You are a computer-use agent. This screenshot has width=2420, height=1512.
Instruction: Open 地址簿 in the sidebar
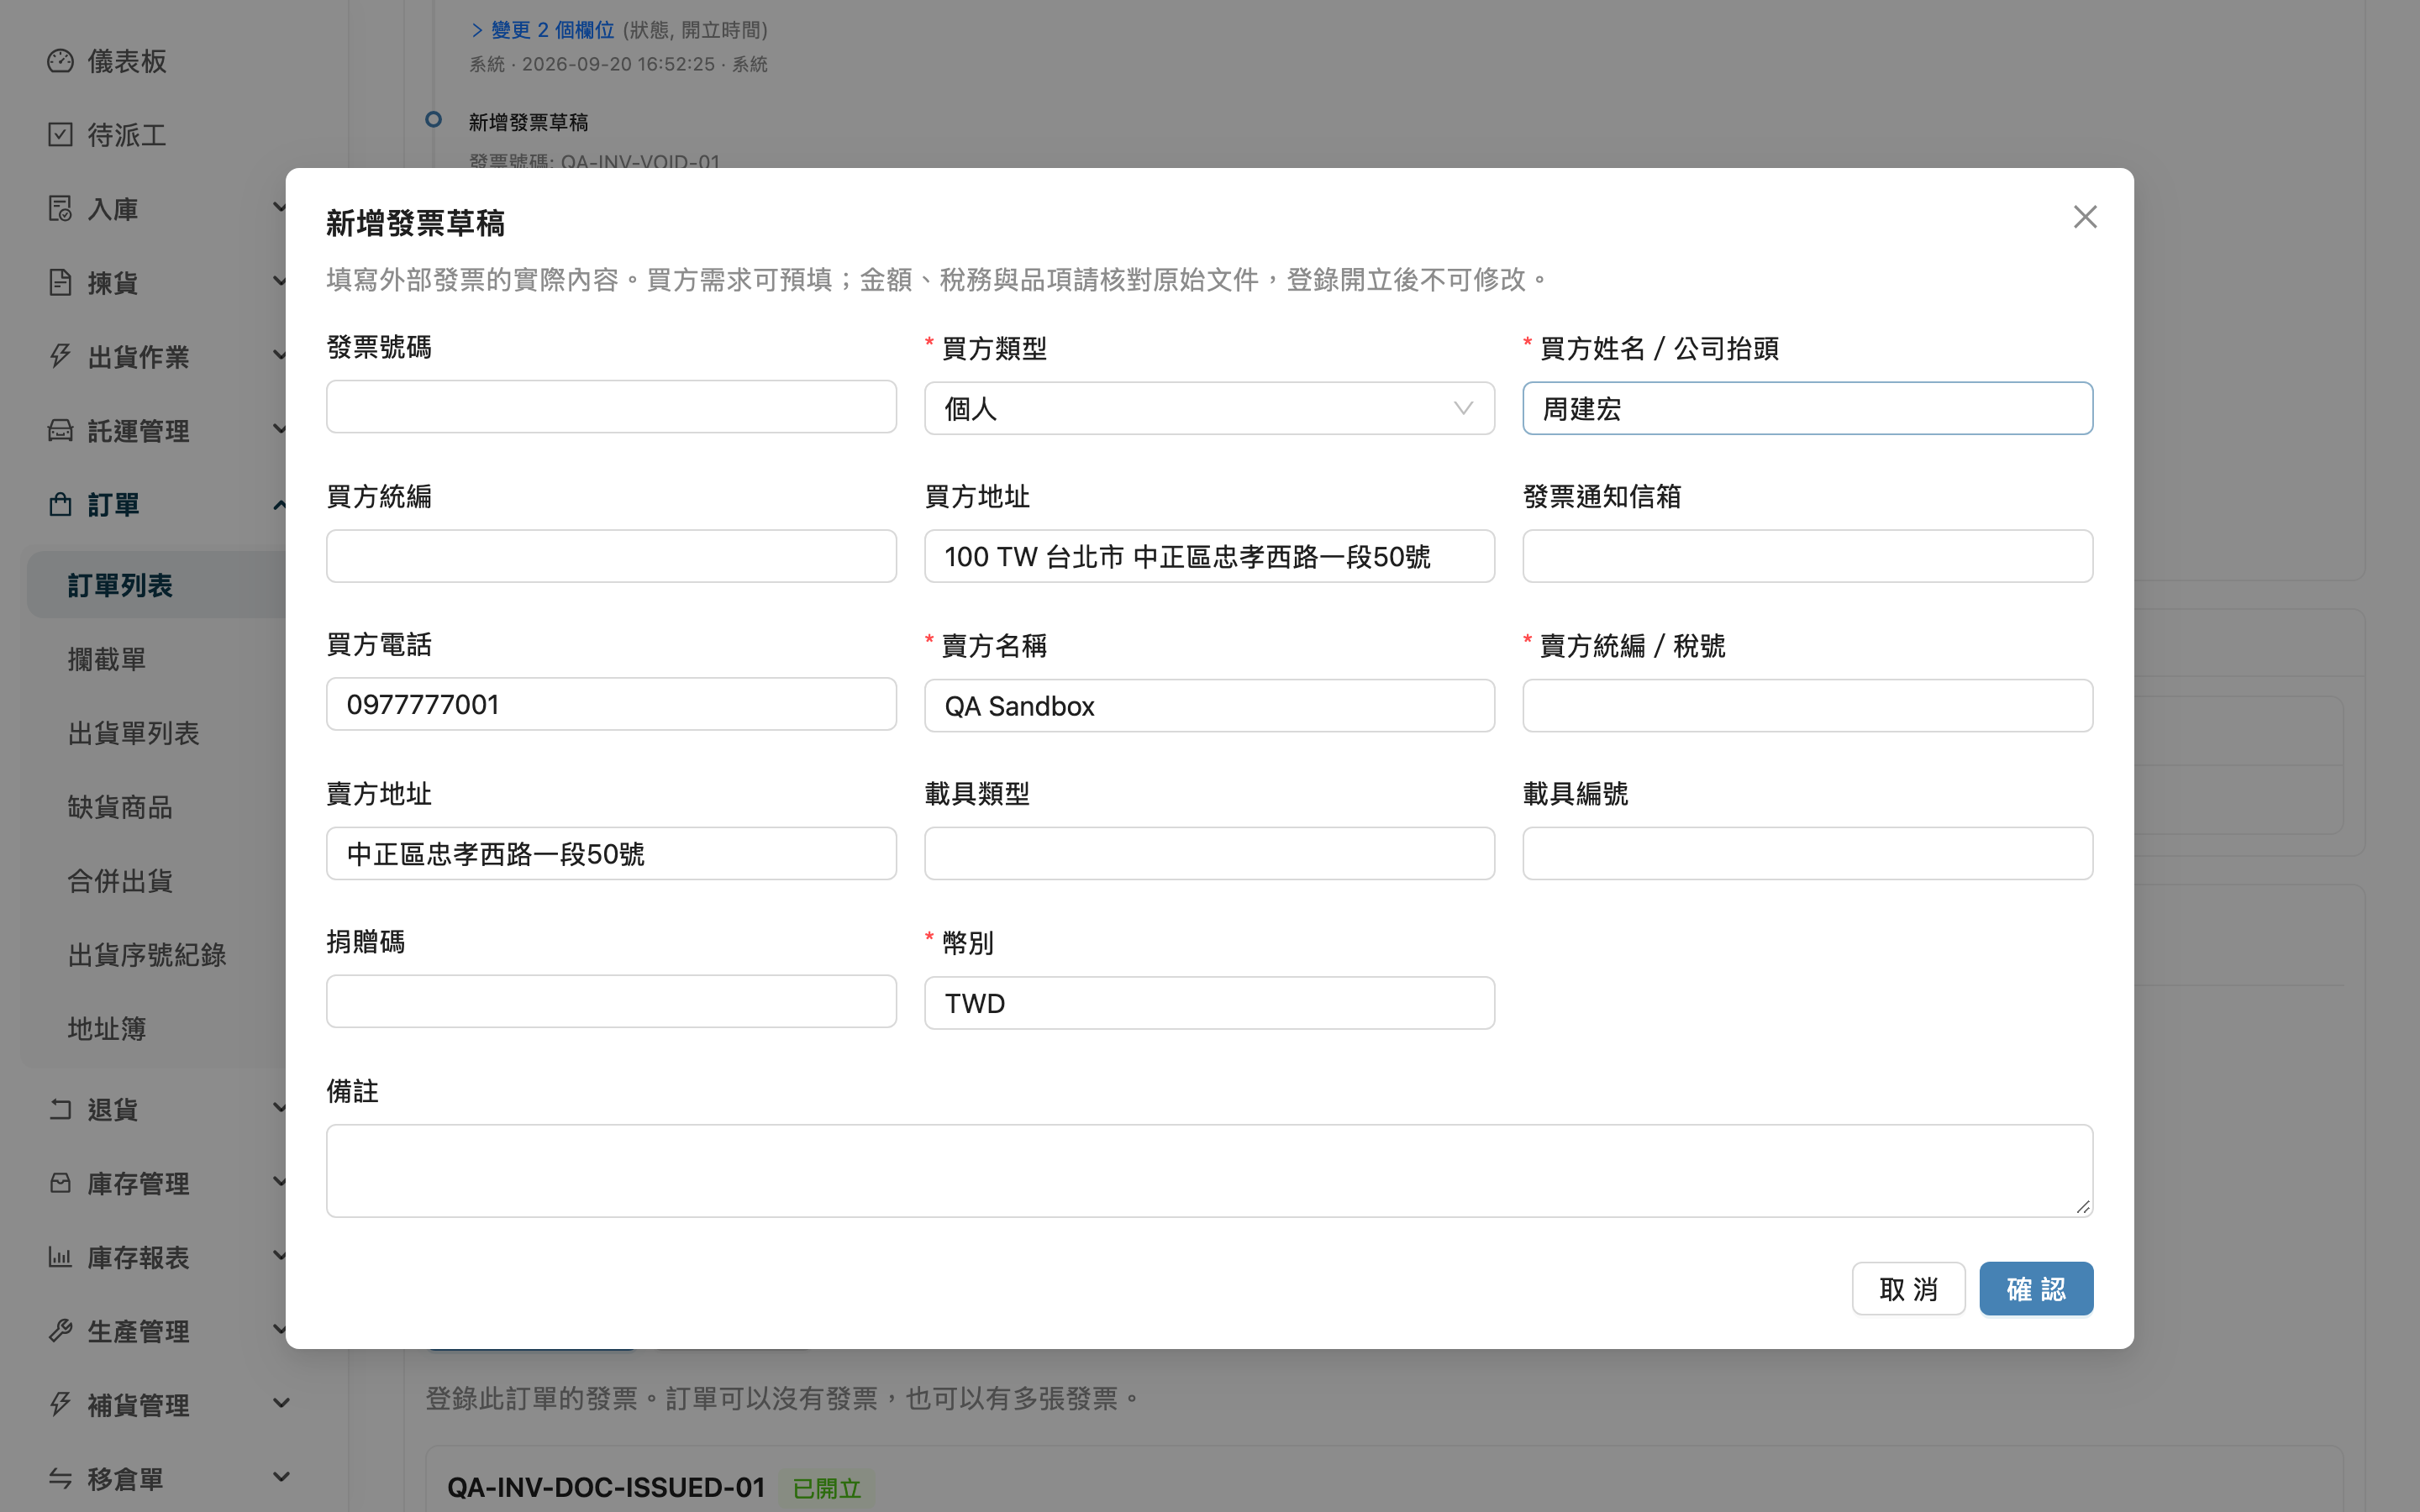click(x=107, y=1029)
